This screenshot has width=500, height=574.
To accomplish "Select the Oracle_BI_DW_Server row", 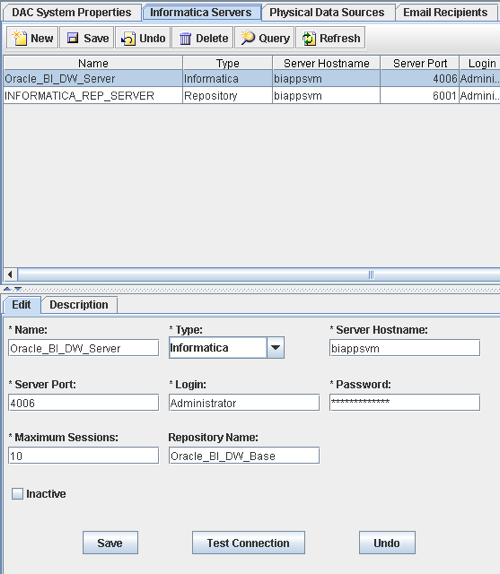I will click(252, 78).
